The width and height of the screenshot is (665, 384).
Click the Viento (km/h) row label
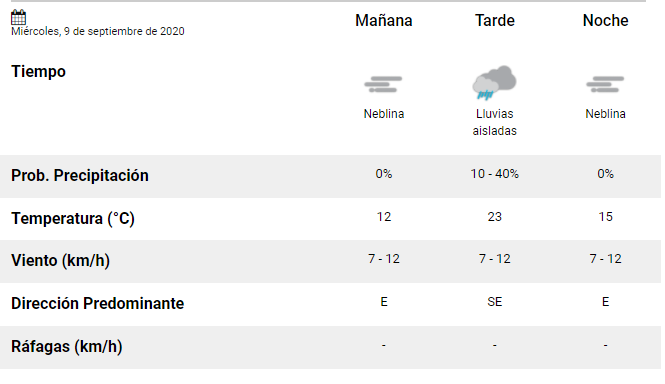tap(60, 261)
